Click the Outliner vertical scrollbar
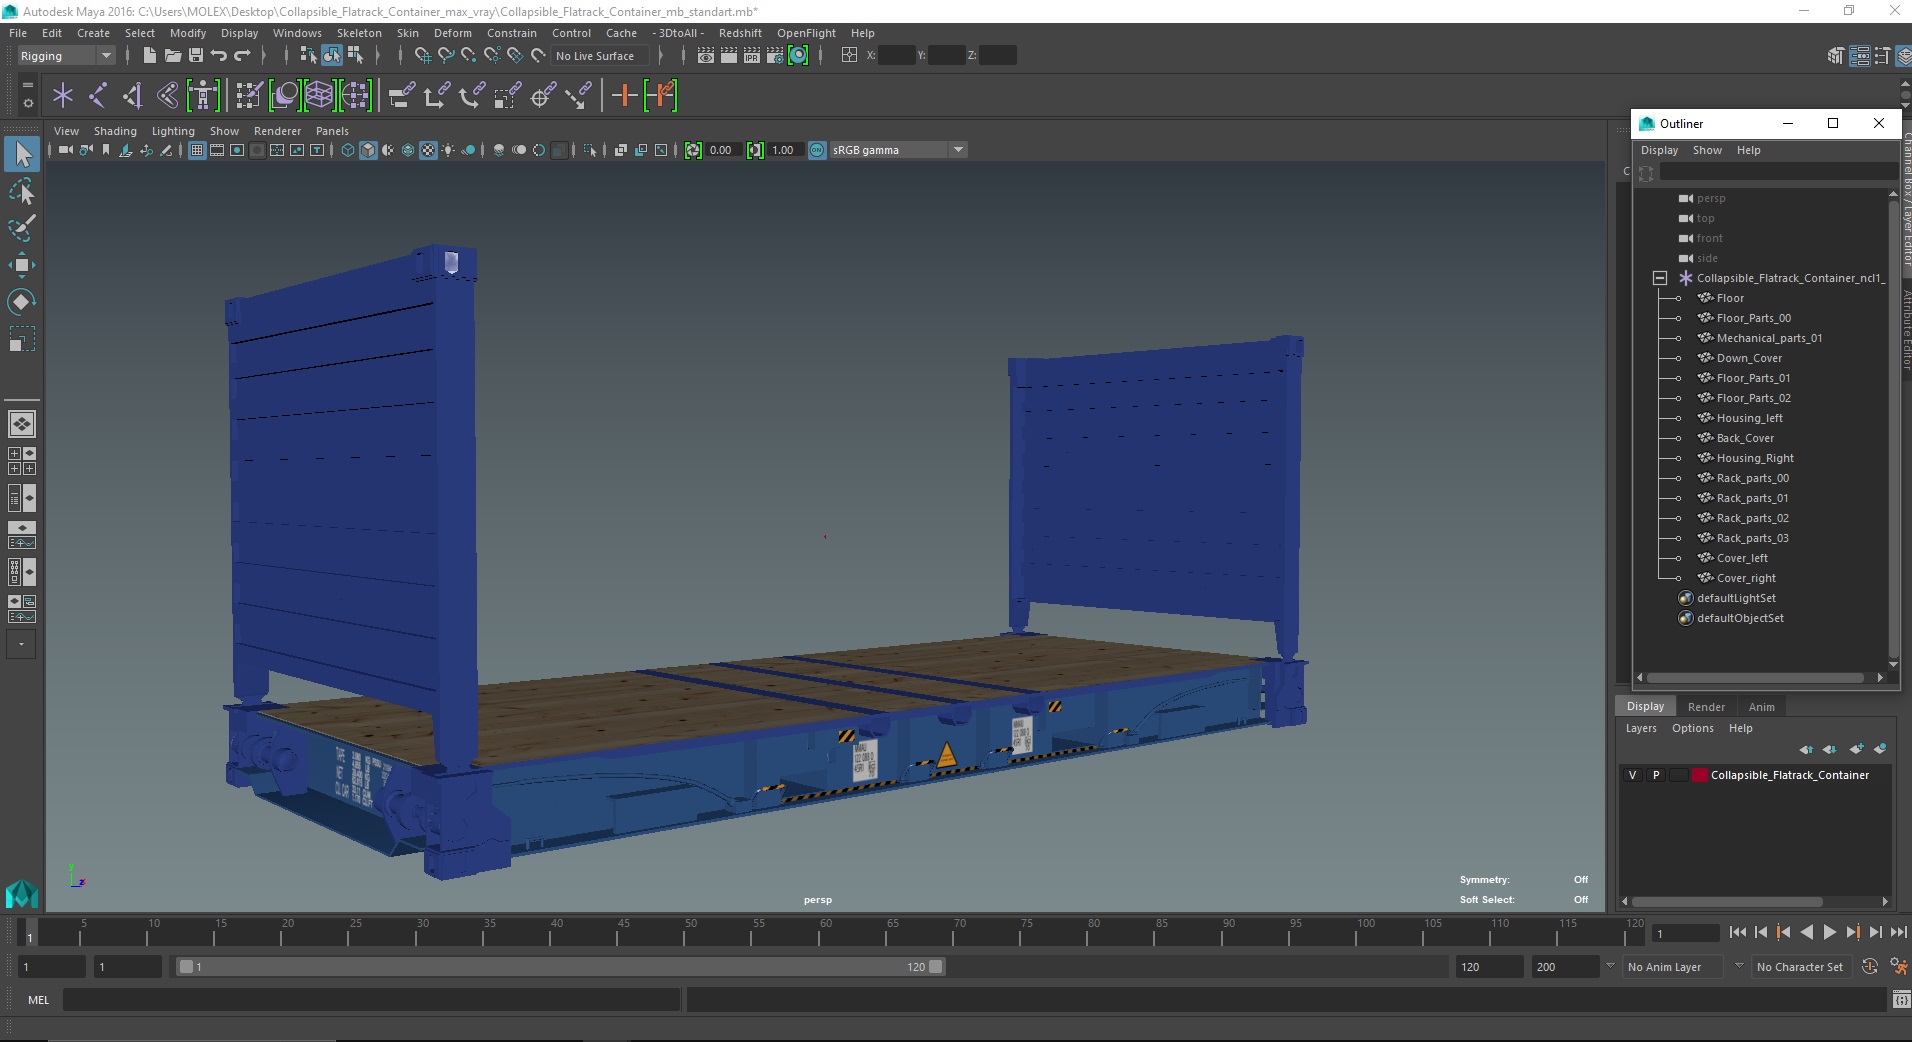This screenshot has width=1912, height=1042. 1893,430
